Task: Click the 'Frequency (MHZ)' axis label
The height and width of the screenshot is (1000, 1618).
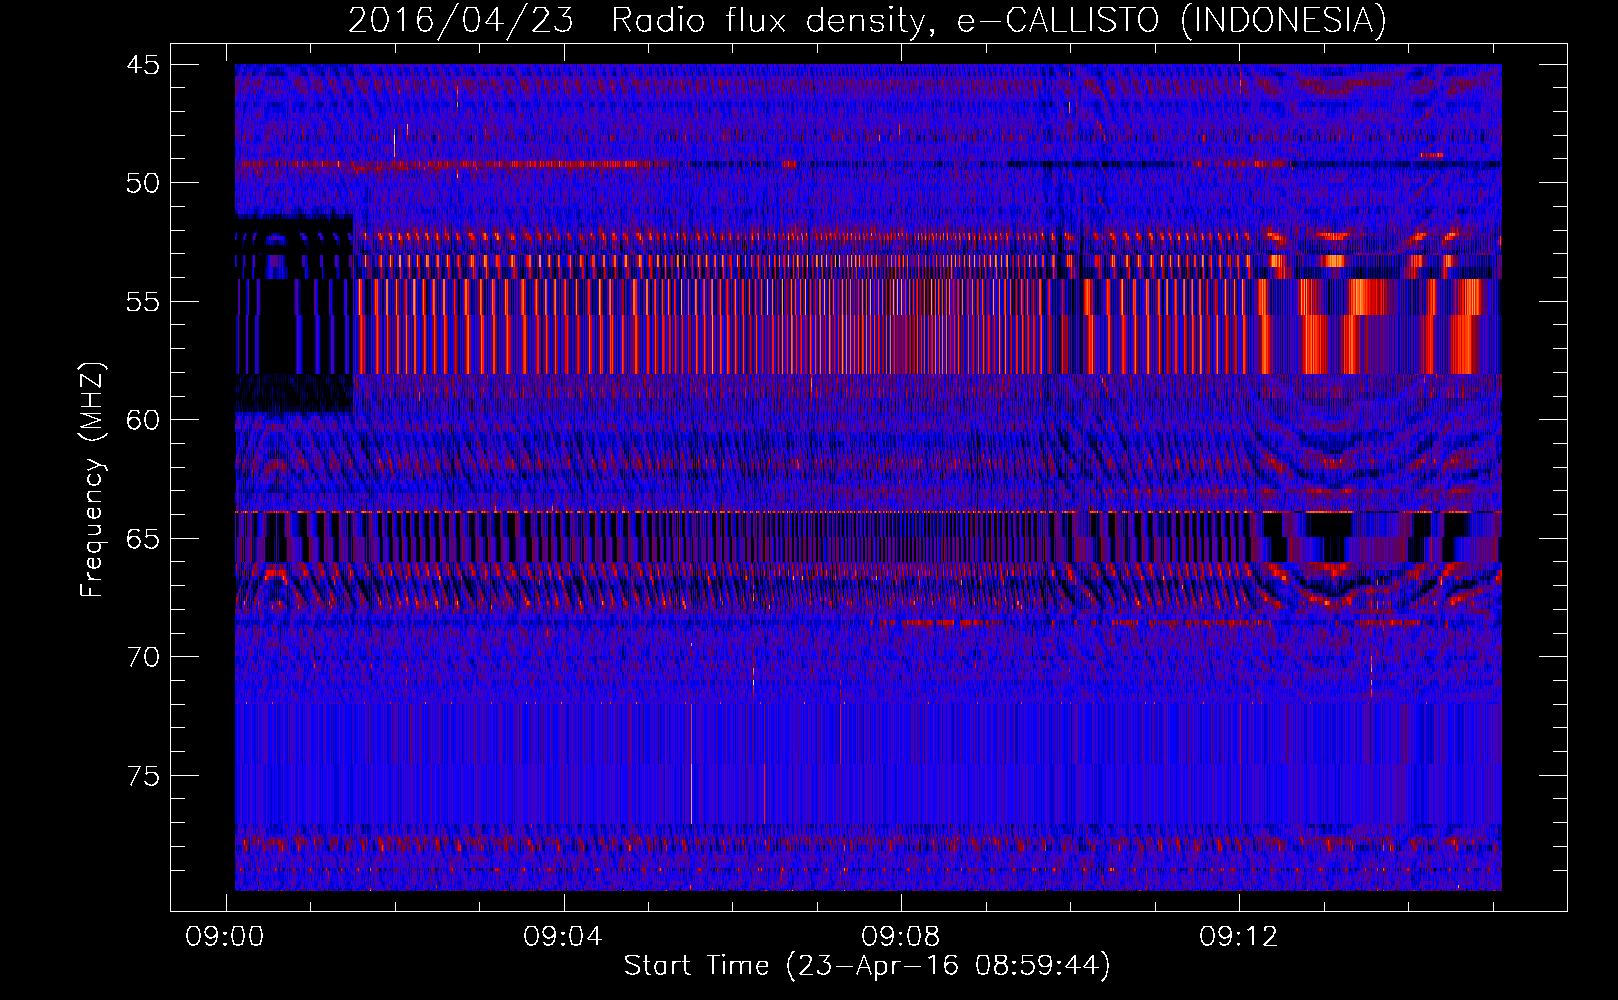Action: (x=92, y=480)
